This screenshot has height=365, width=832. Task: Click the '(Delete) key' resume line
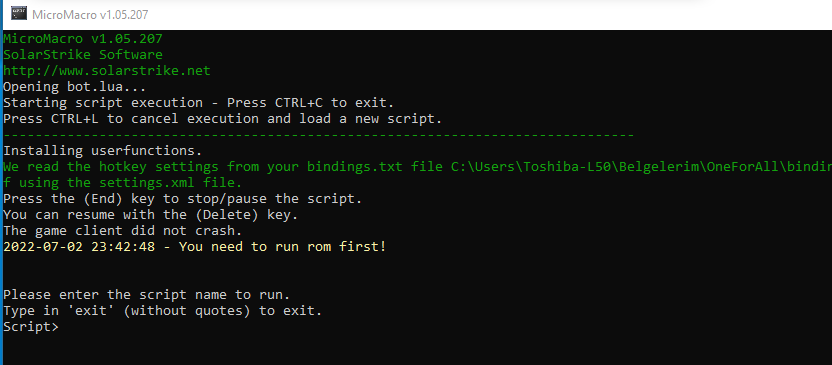click(x=151, y=215)
